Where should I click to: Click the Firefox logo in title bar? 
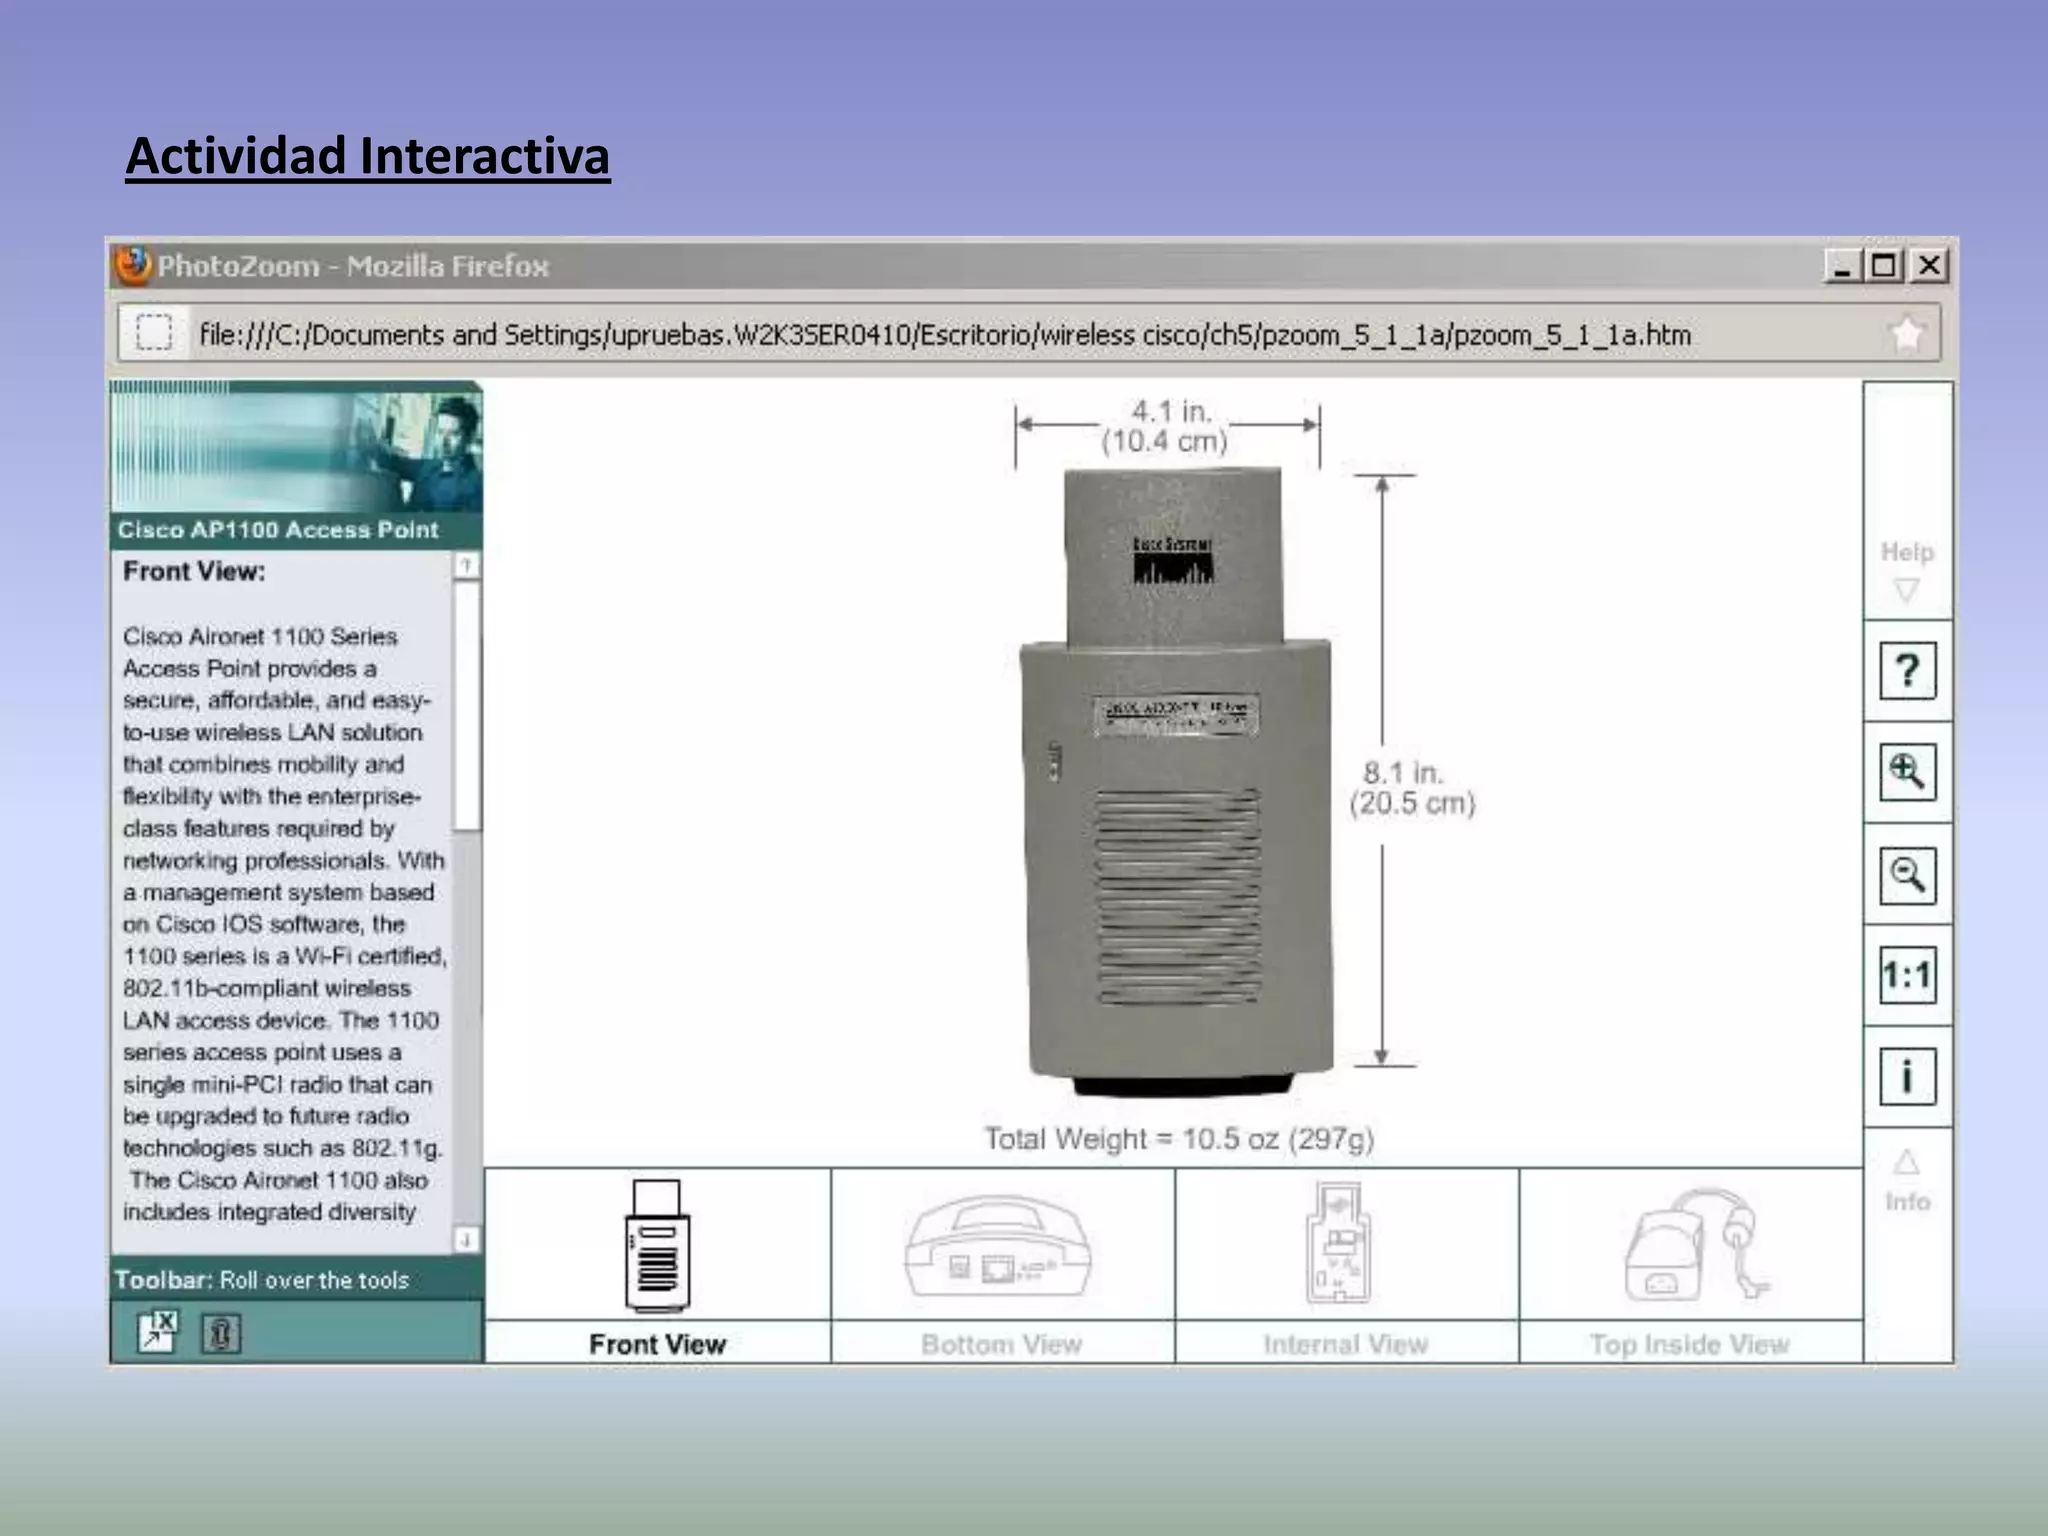click(133, 266)
